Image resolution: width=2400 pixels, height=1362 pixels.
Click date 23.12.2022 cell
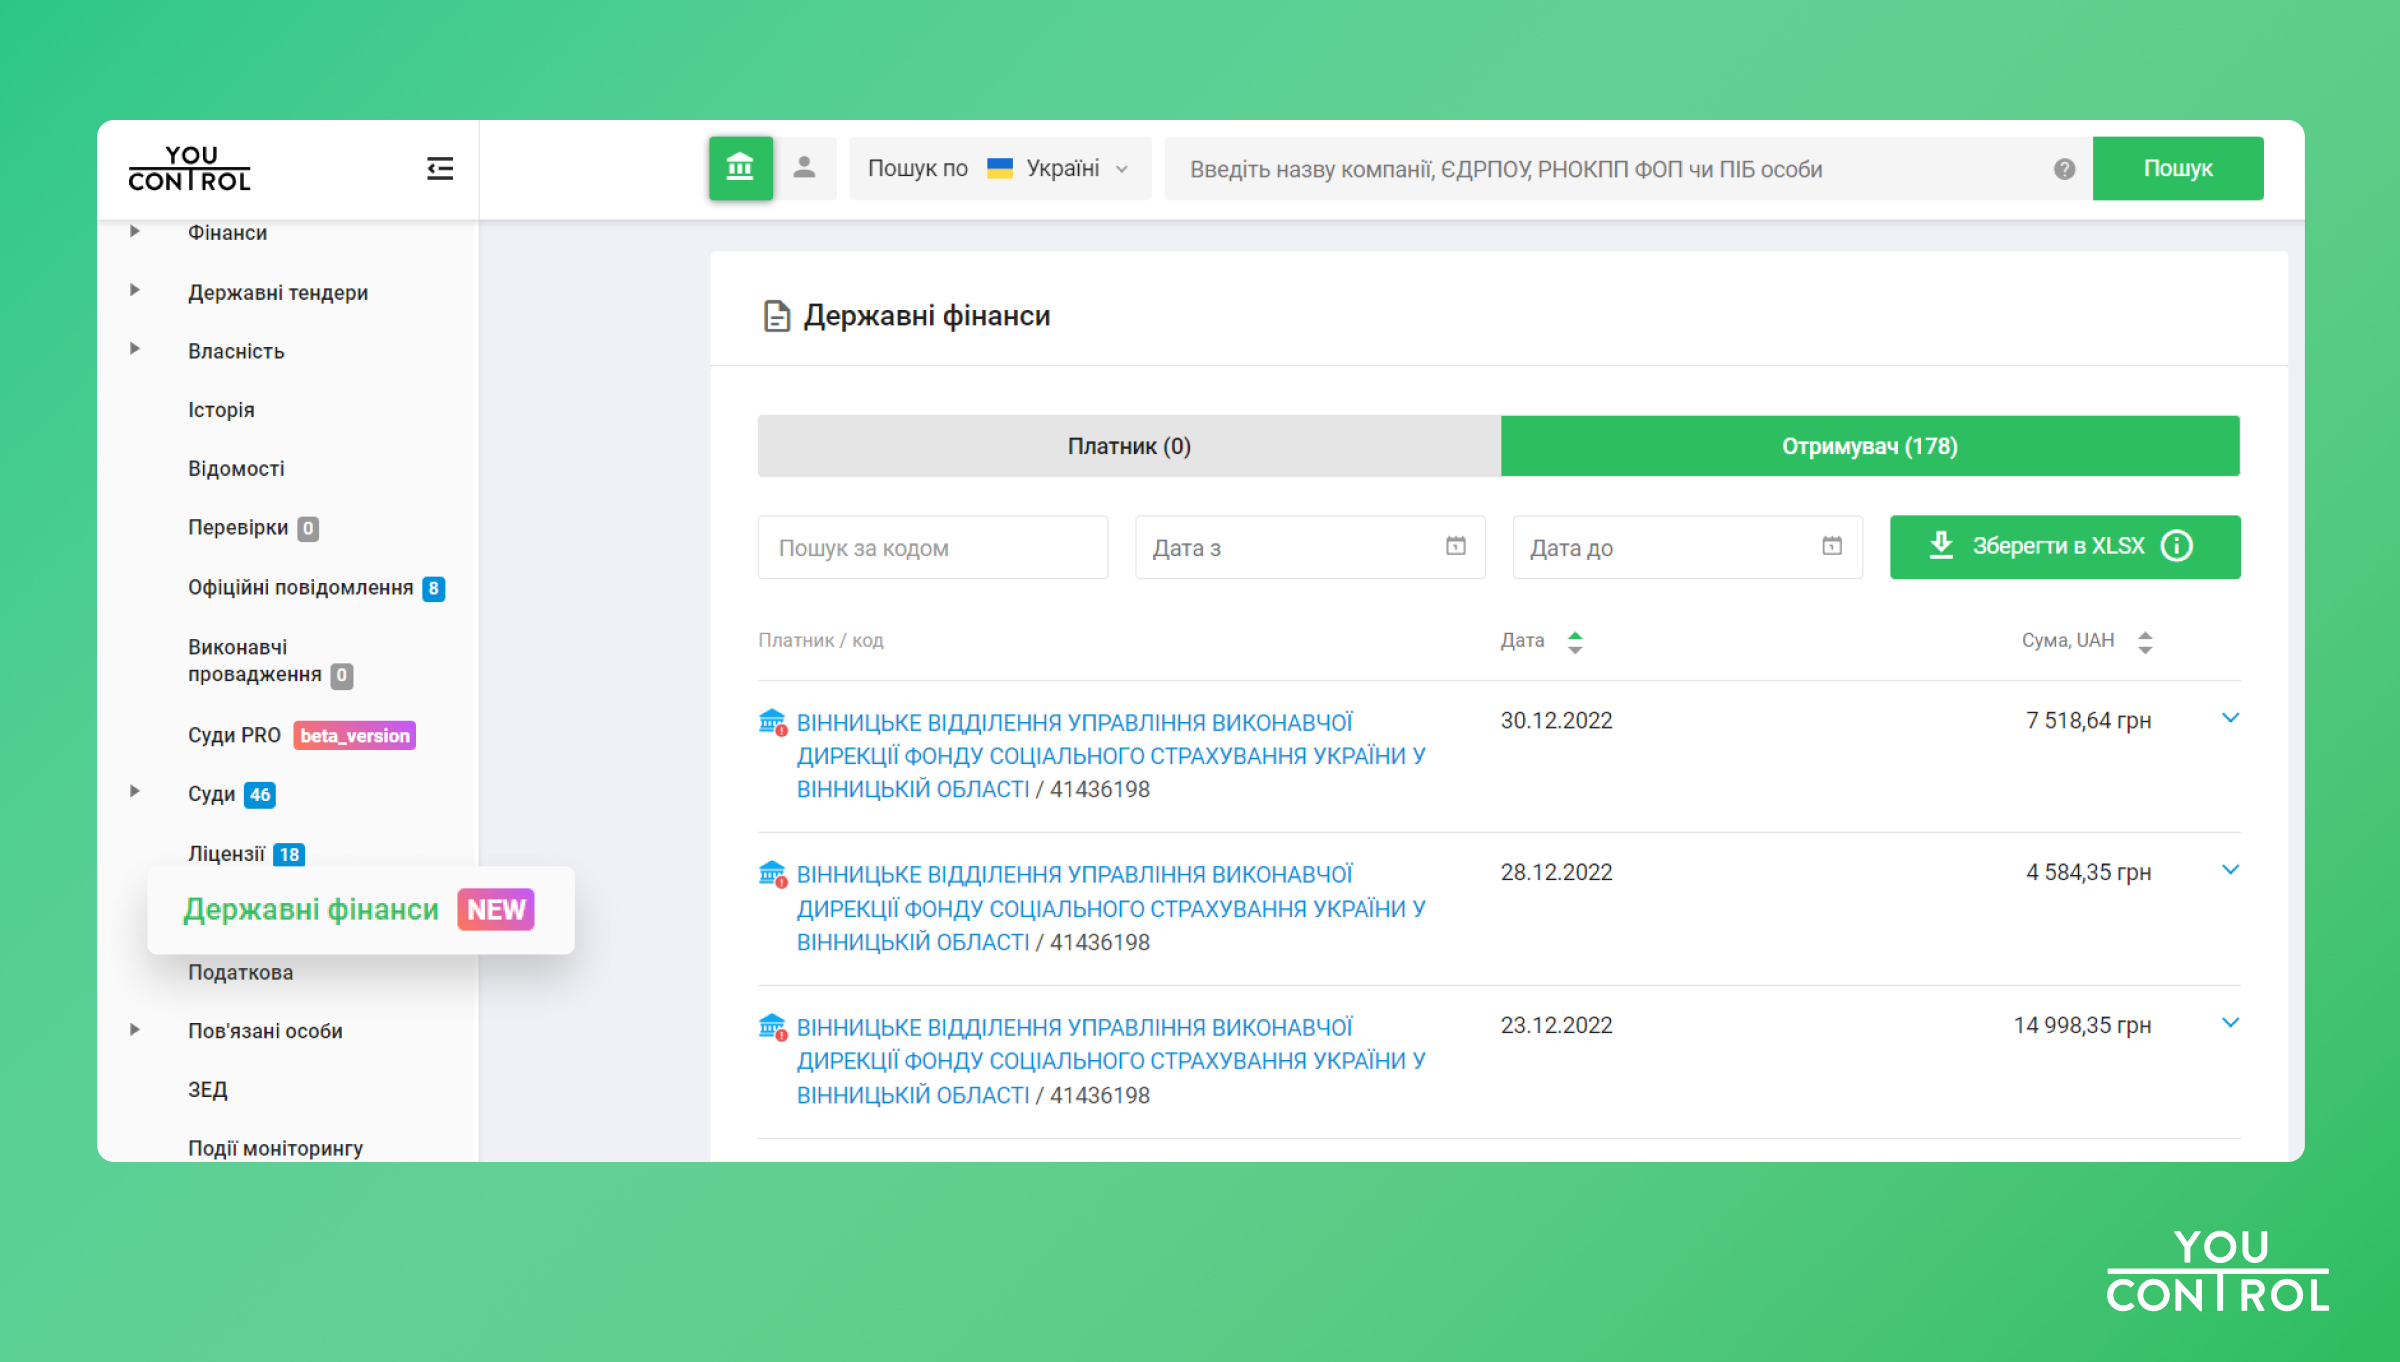(x=1557, y=1026)
